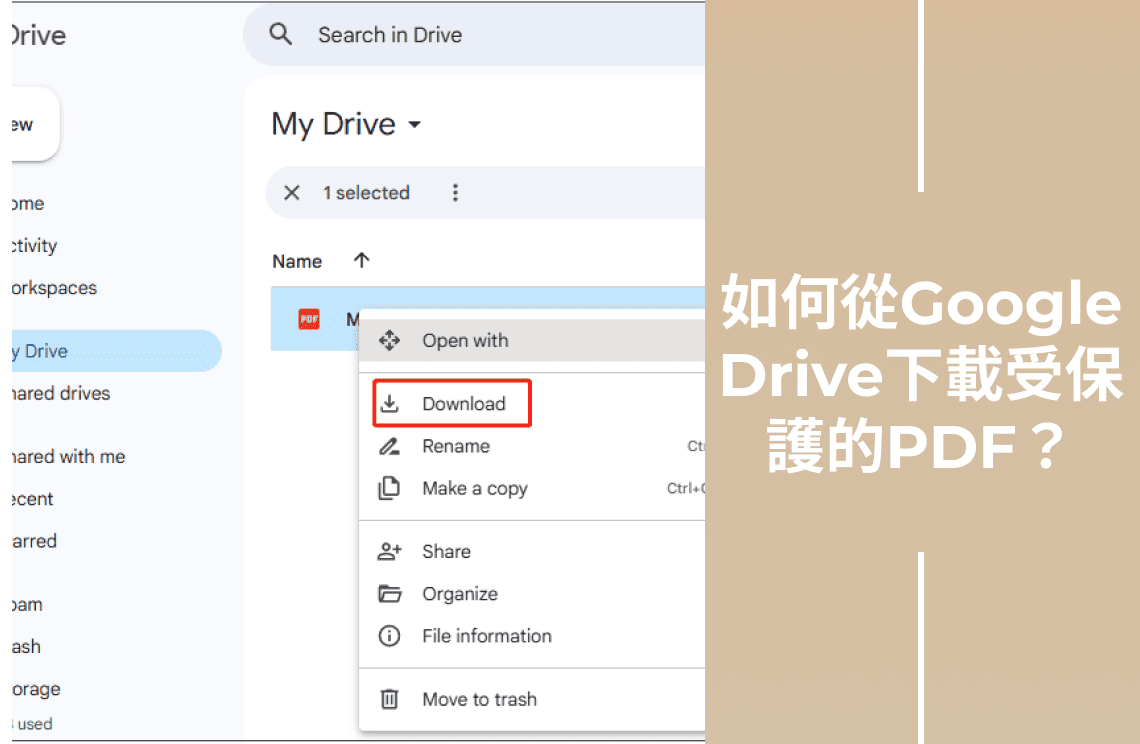
Task: Open the three-dot more actions menu
Action: [x=455, y=193]
